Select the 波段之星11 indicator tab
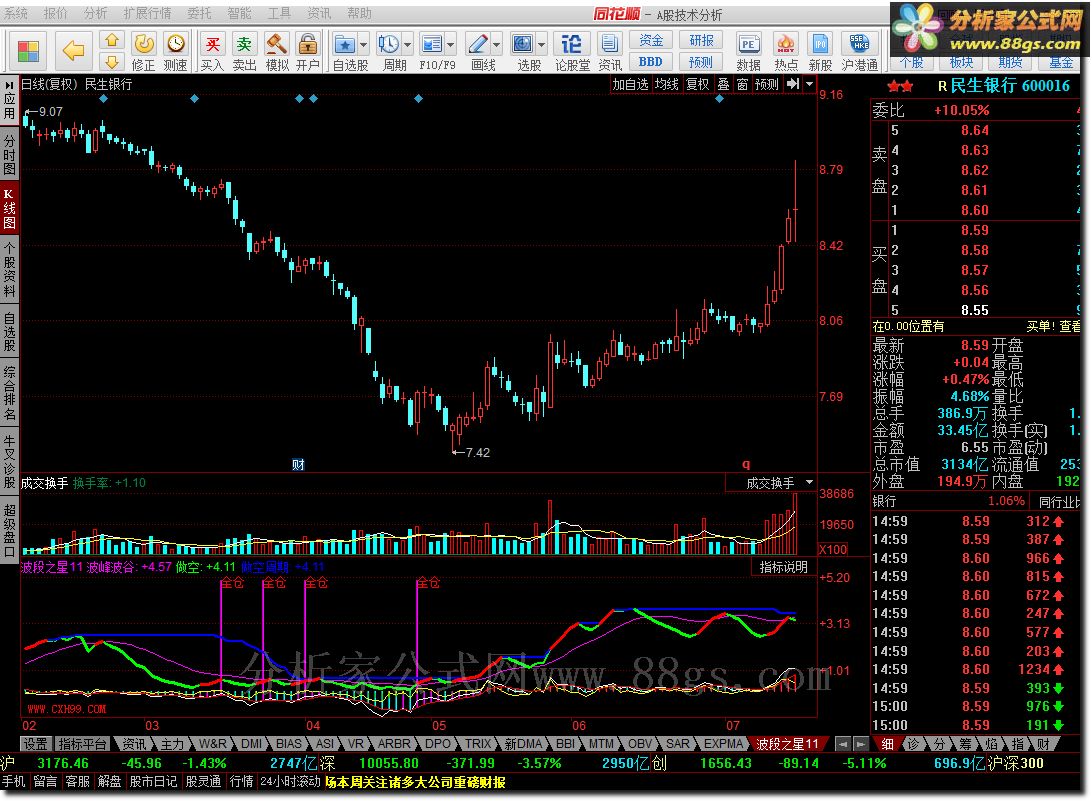 (x=787, y=744)
